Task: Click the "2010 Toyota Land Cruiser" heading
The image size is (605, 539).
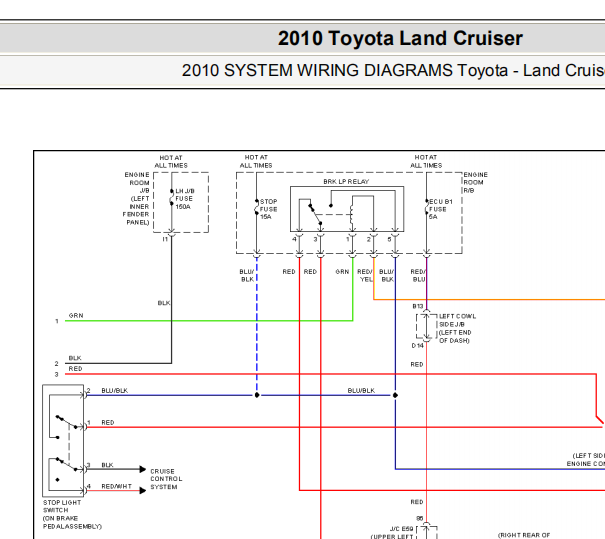Action: pos(400,38)
